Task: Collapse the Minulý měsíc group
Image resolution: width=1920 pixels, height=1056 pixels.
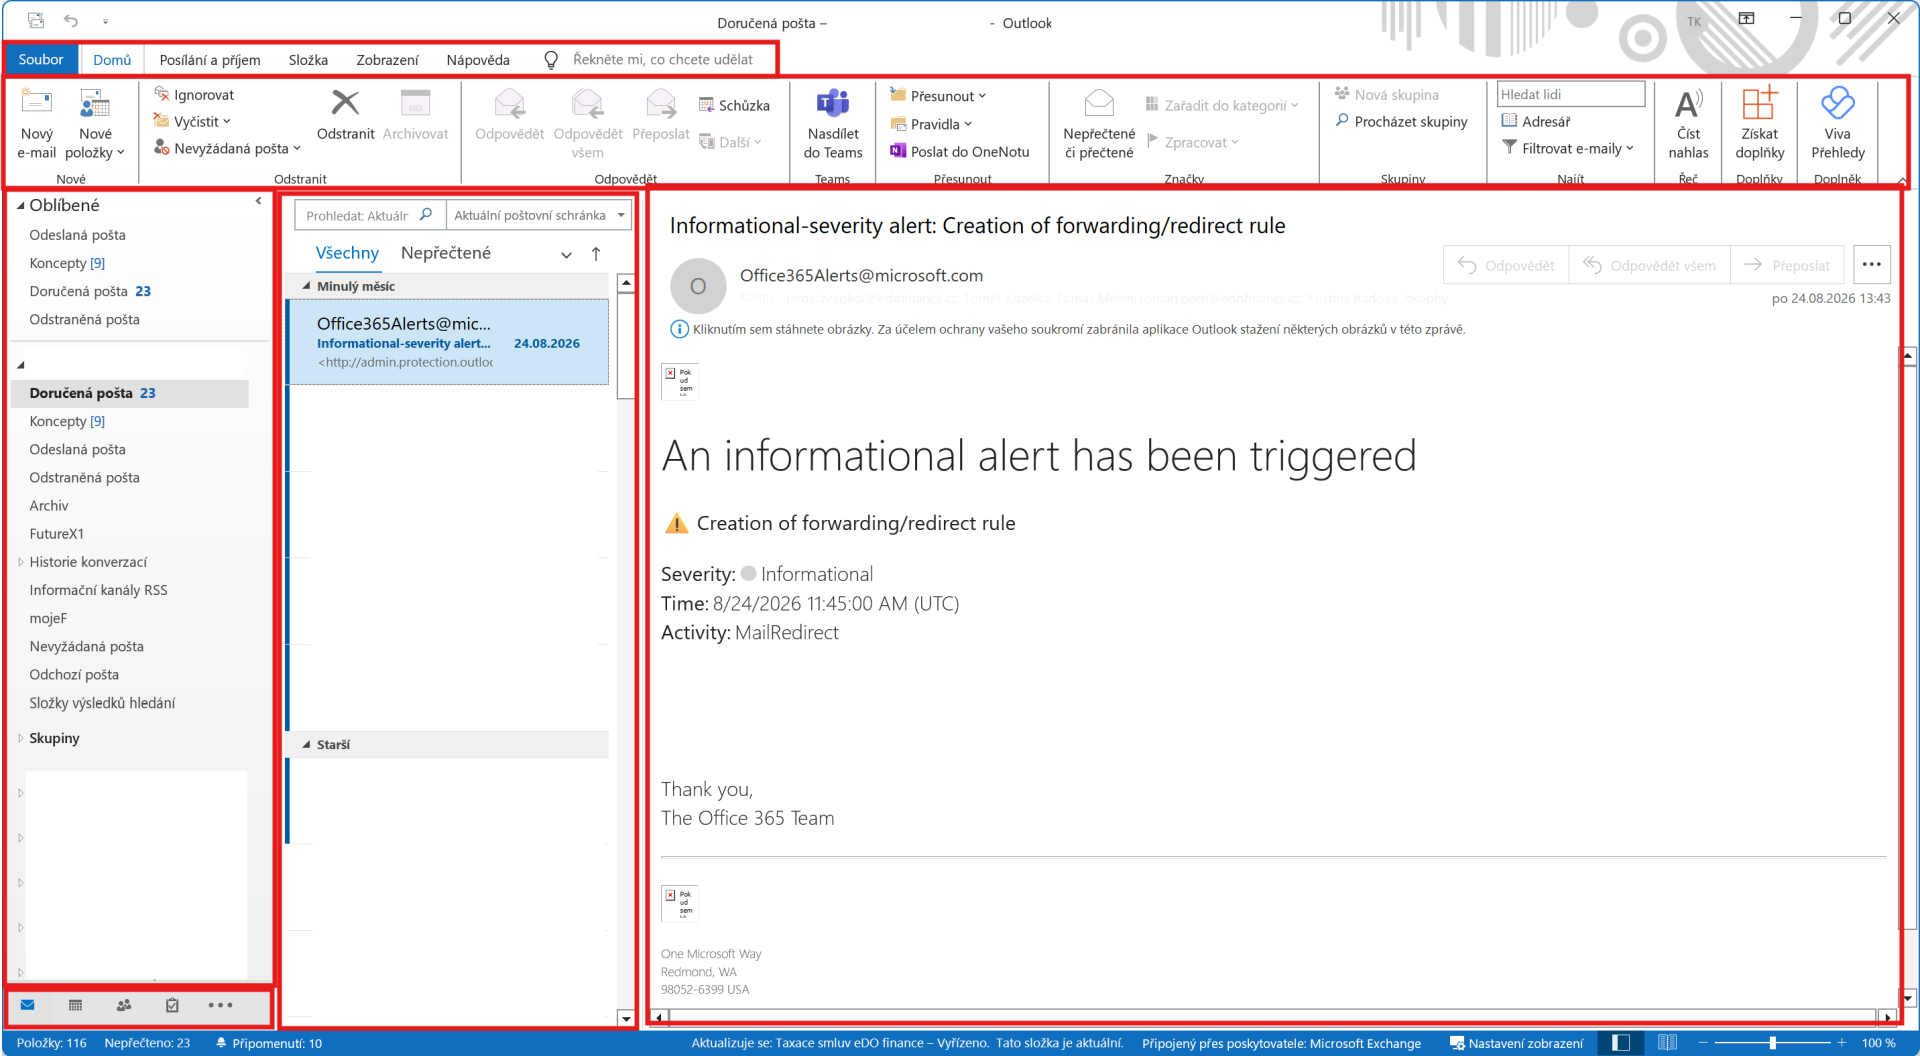Action: (307, 287)
